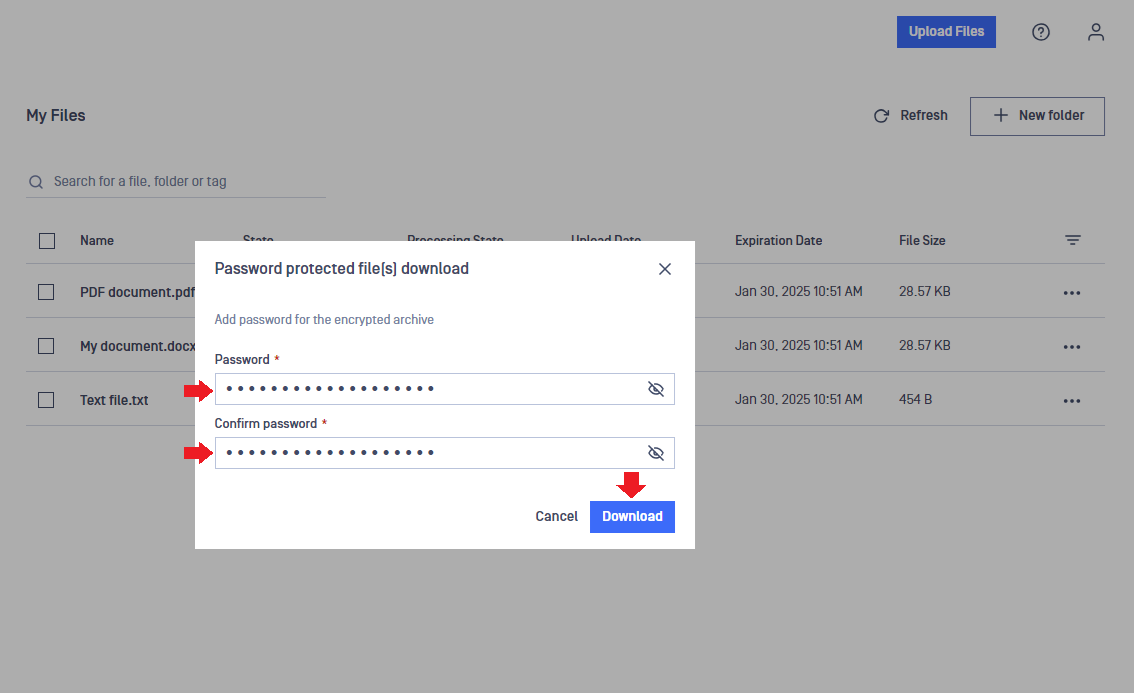Expand actions menu for Text file.txt row

pos(1072,401)
